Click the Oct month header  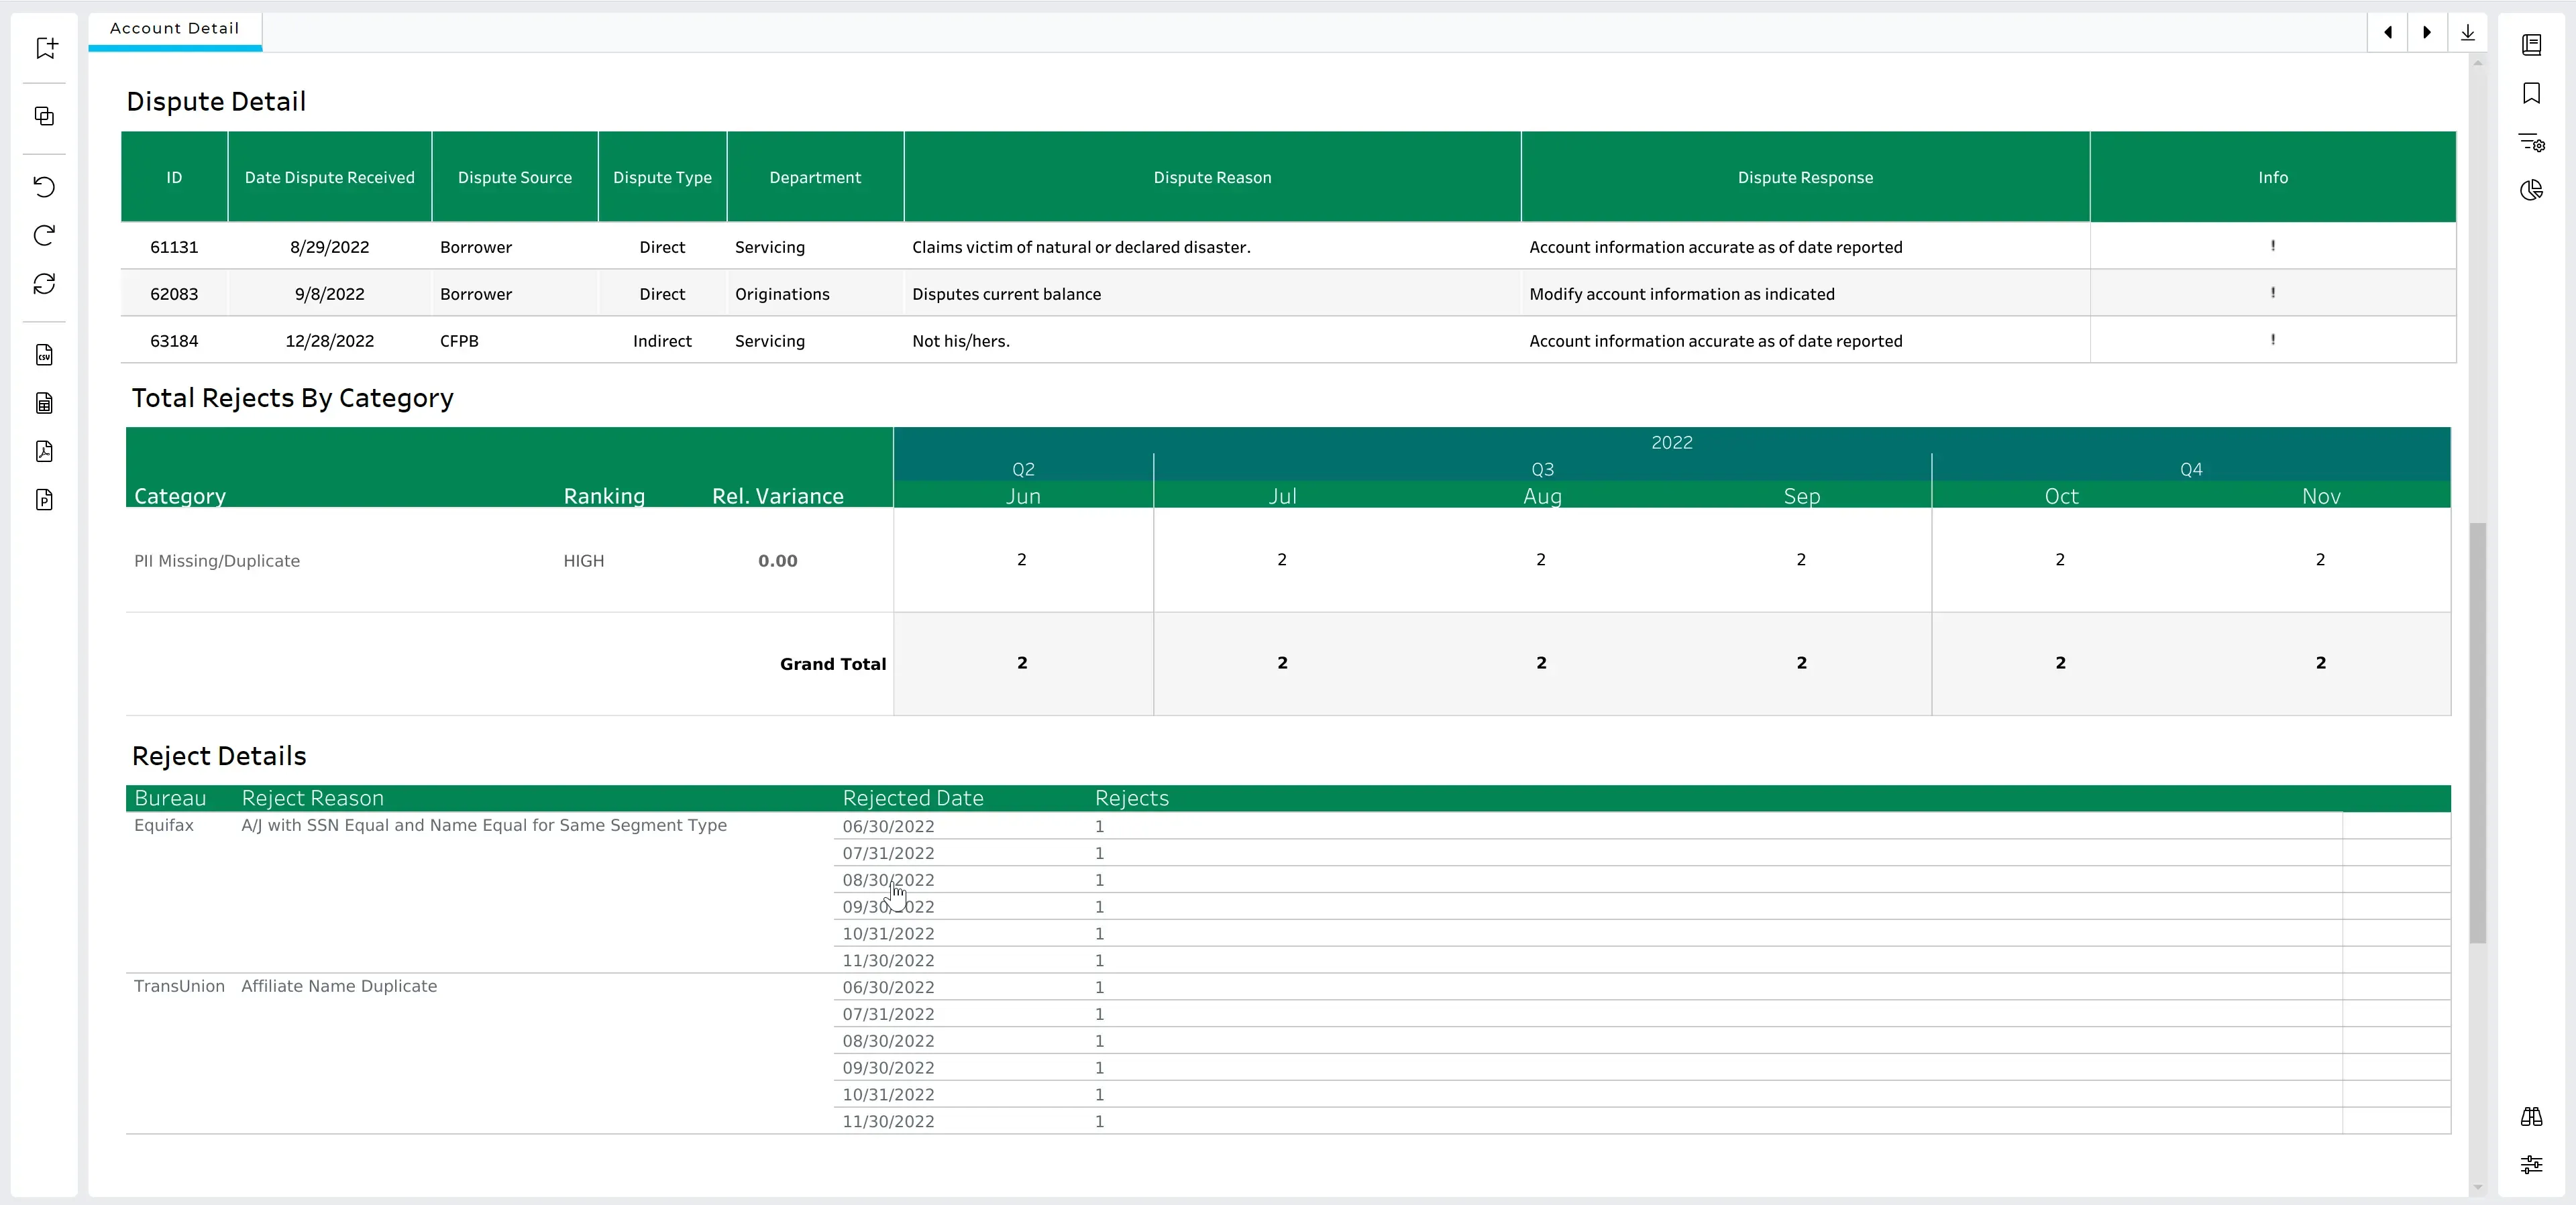click(x=2061, y=496)
